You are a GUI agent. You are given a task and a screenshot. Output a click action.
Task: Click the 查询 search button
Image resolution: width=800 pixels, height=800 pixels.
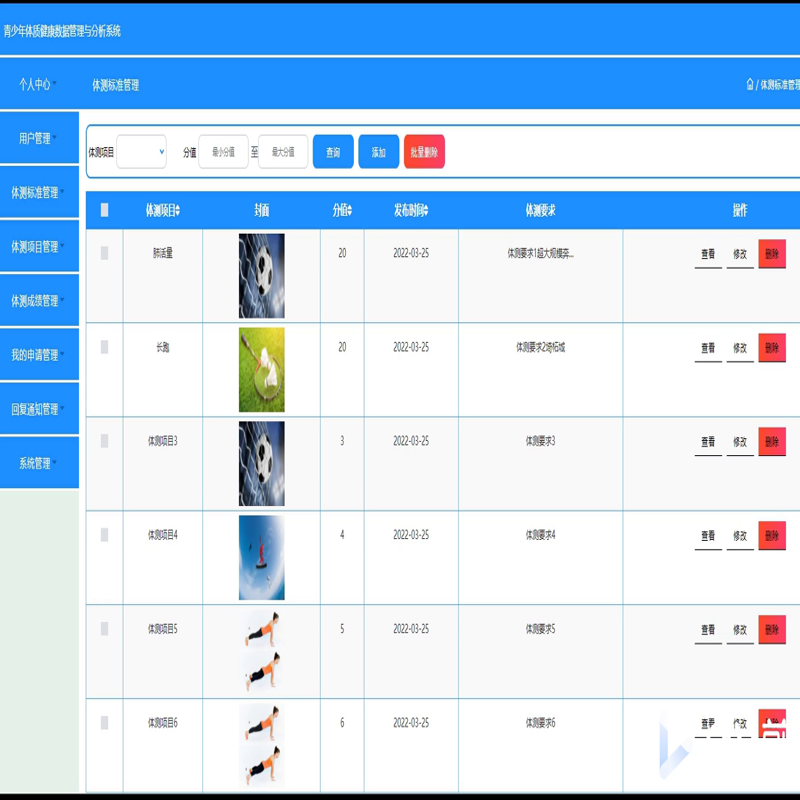point(333,152)
